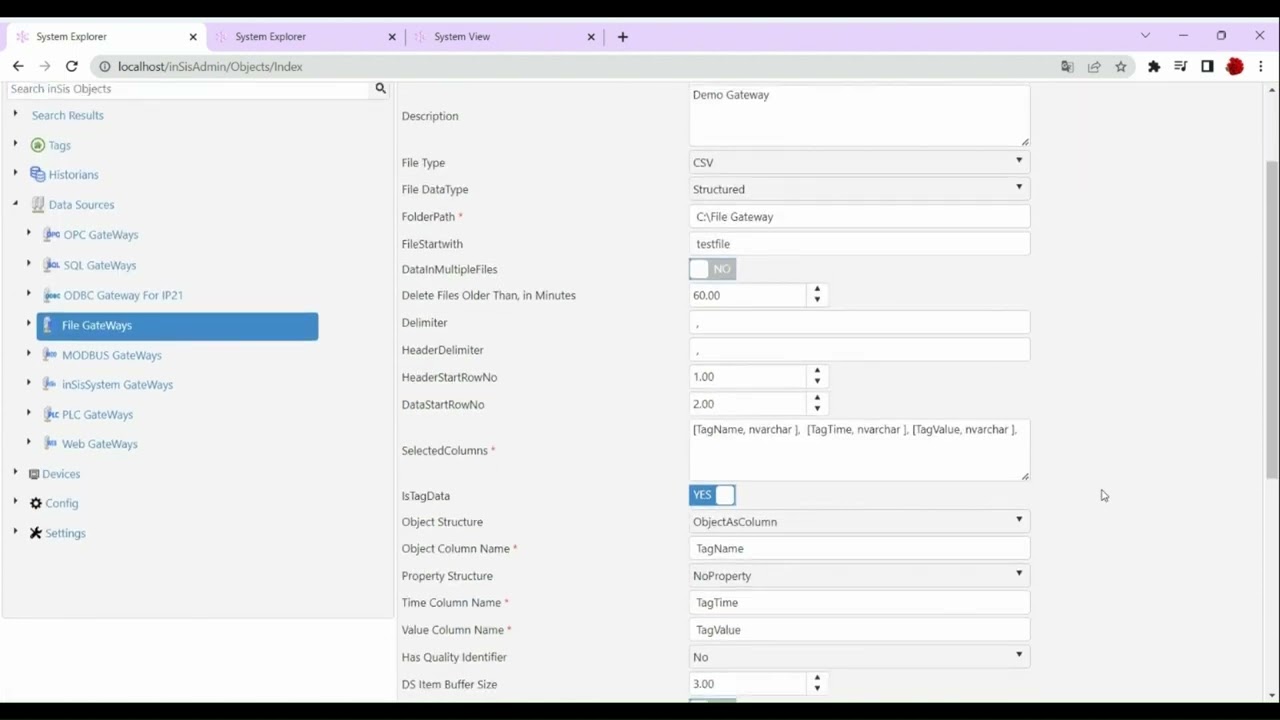Select File GateWays tree item
The width and height of the screenshot is (1280, 720).
coord(177,325)
